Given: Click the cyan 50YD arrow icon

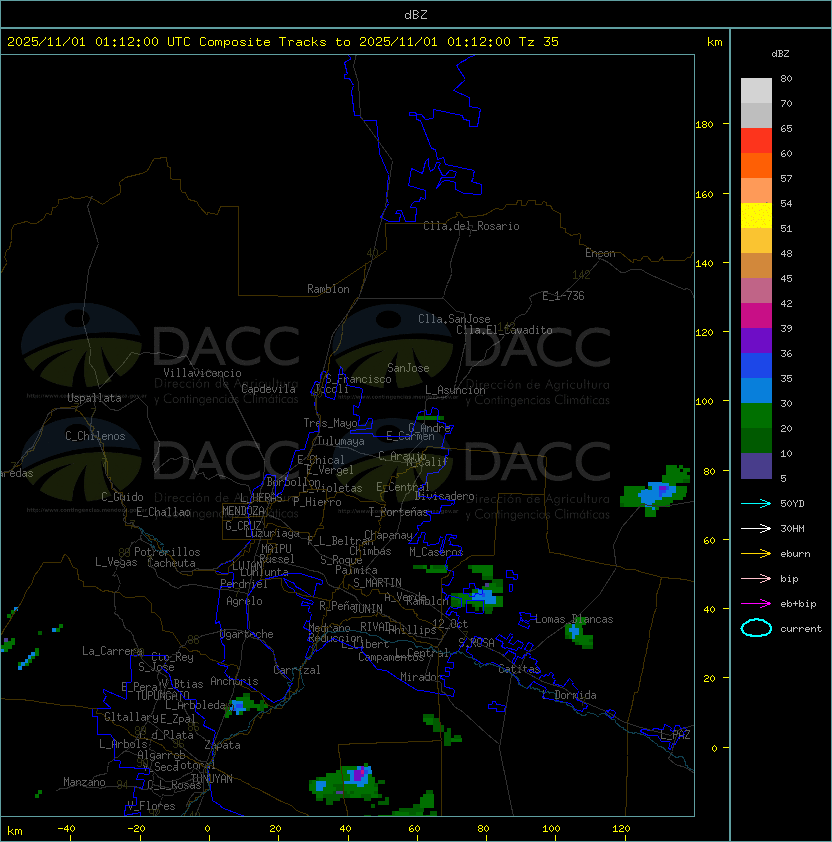Looking at the screenshot, I should point(756,503).
